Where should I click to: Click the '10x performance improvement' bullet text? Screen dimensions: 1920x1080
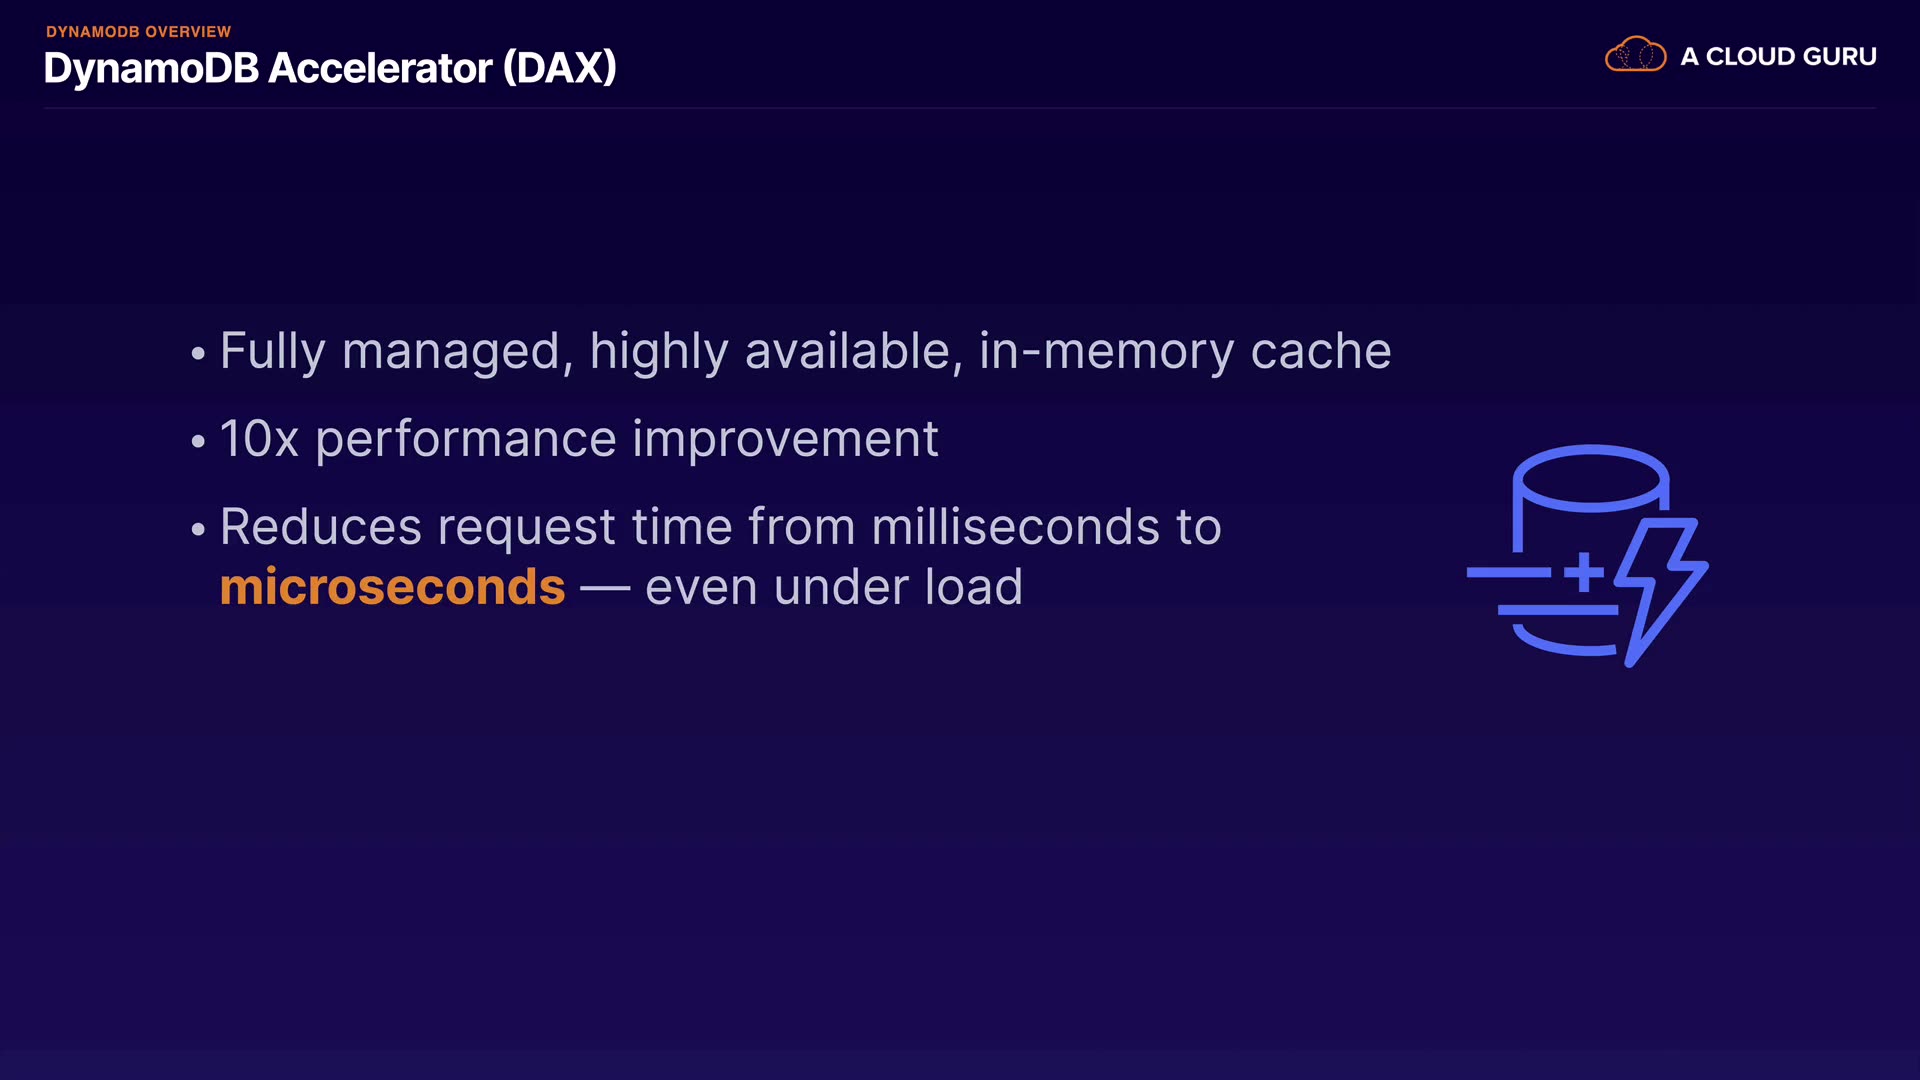coord(579,439)
